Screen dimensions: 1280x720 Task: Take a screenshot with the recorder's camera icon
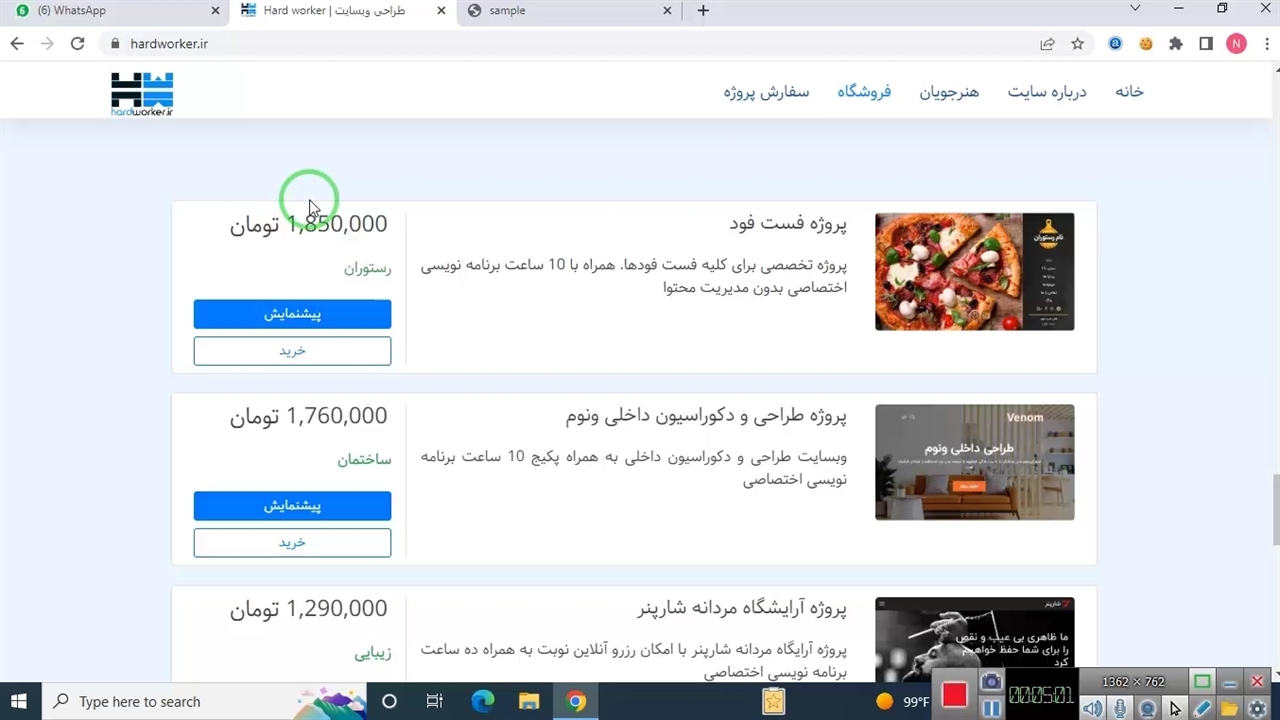tap(991, 683)
